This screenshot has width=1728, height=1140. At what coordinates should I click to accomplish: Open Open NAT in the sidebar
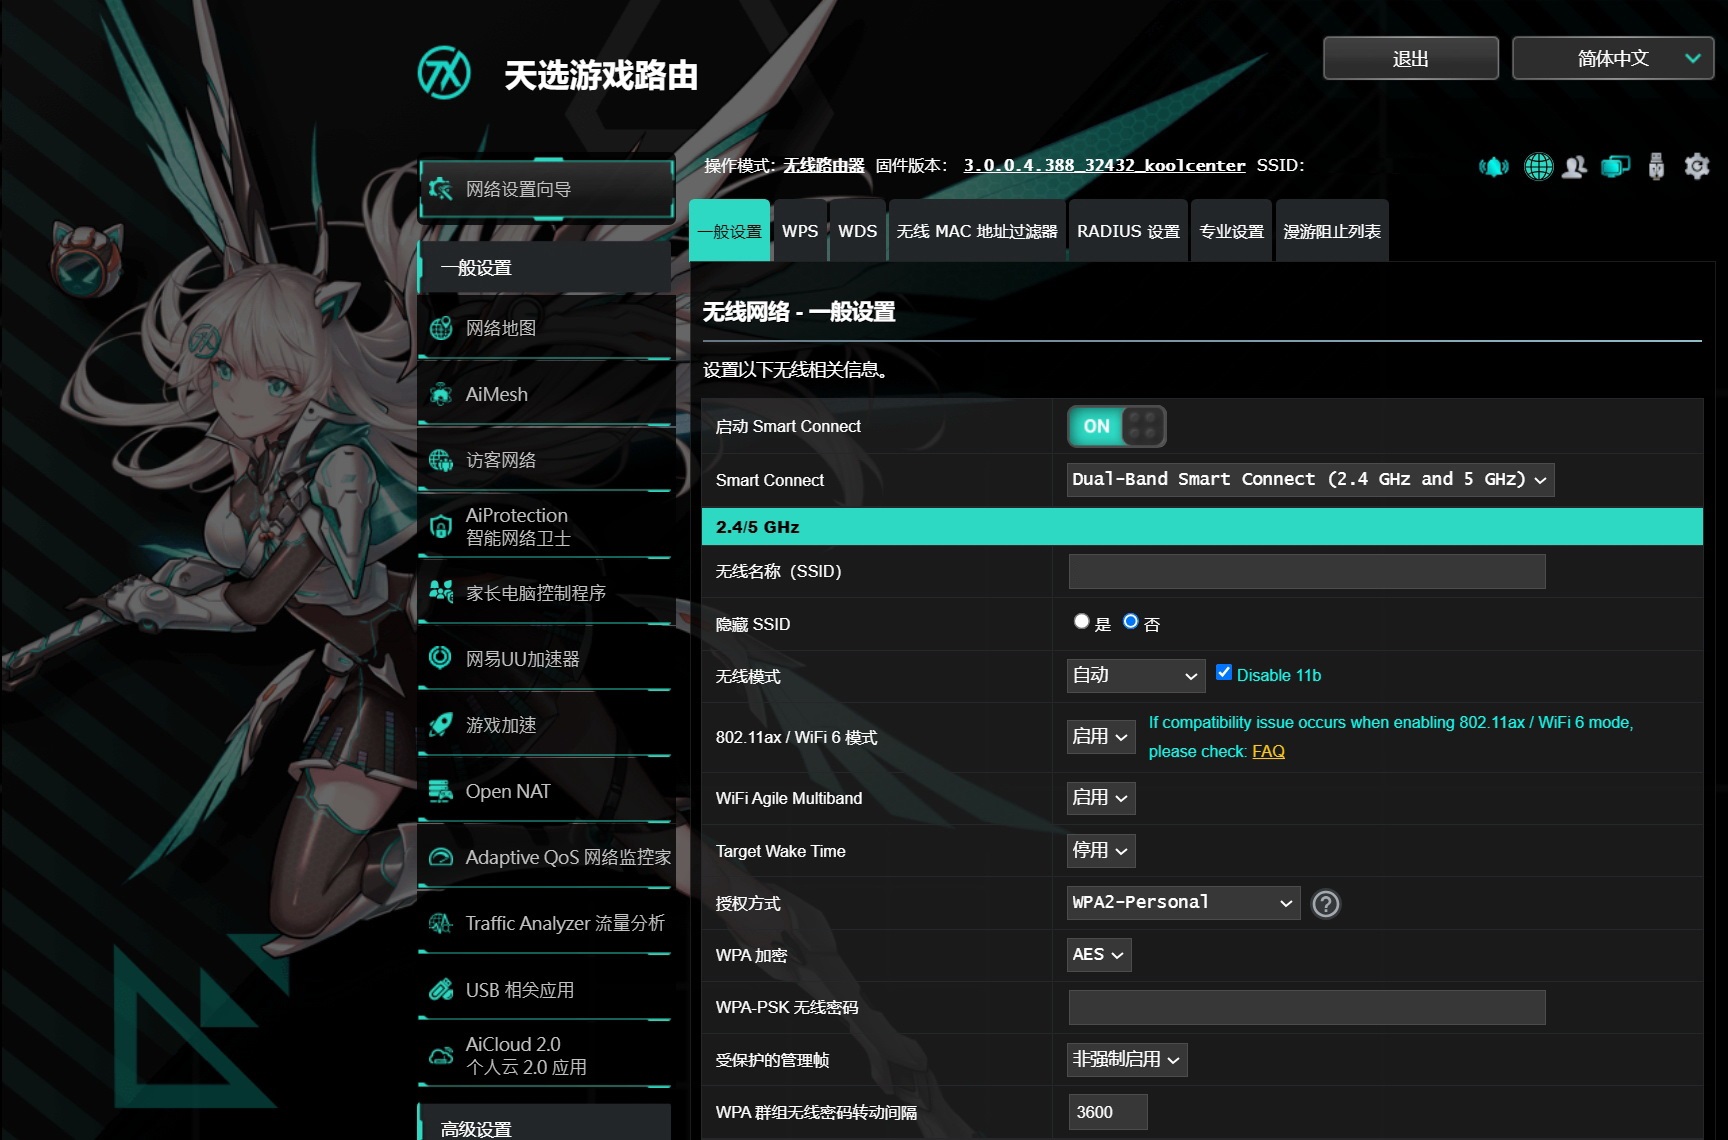[546, 791]
